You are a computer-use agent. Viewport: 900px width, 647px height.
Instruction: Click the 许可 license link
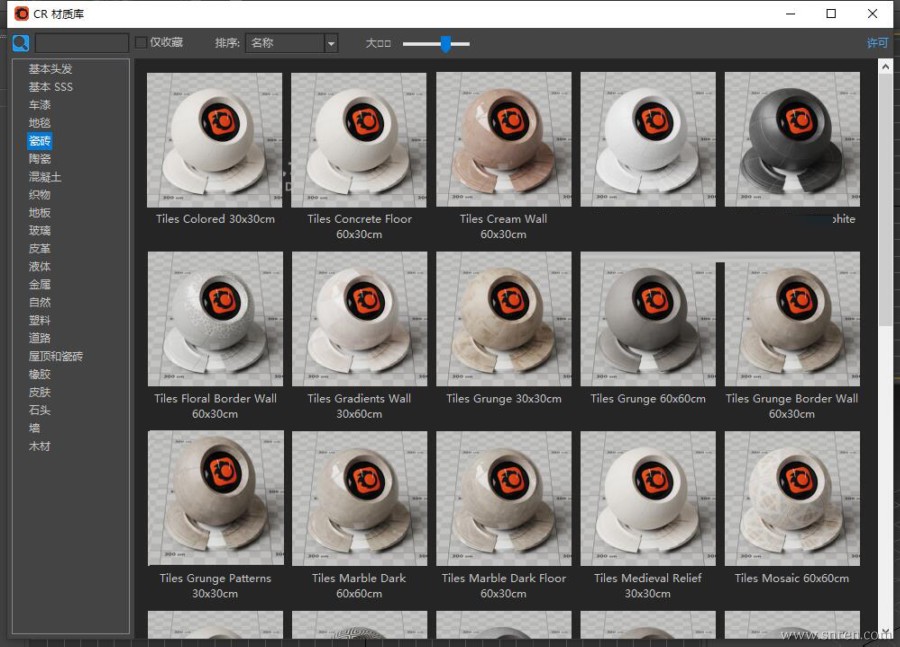pyautogui.click(x=877, y=43)
